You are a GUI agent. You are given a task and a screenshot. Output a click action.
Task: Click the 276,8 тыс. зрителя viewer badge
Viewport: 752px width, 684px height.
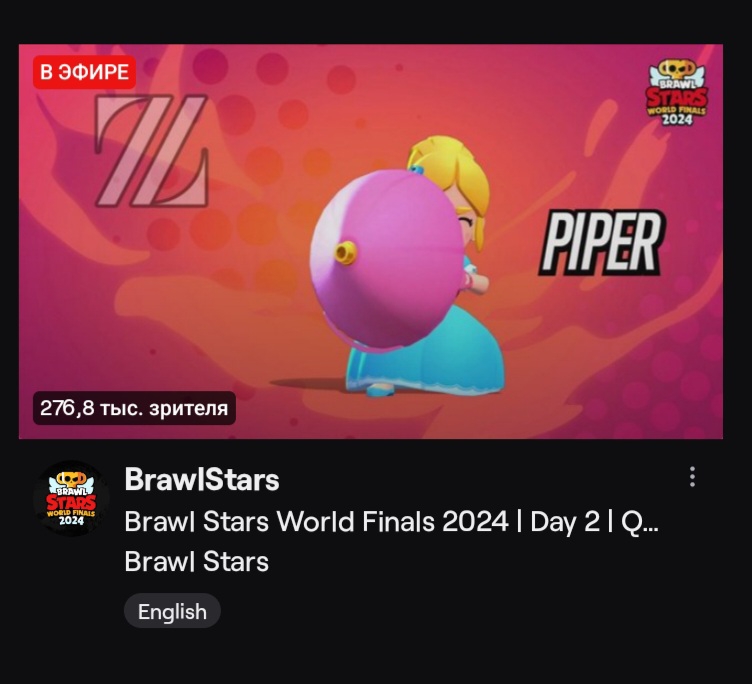tap(134, 408)
